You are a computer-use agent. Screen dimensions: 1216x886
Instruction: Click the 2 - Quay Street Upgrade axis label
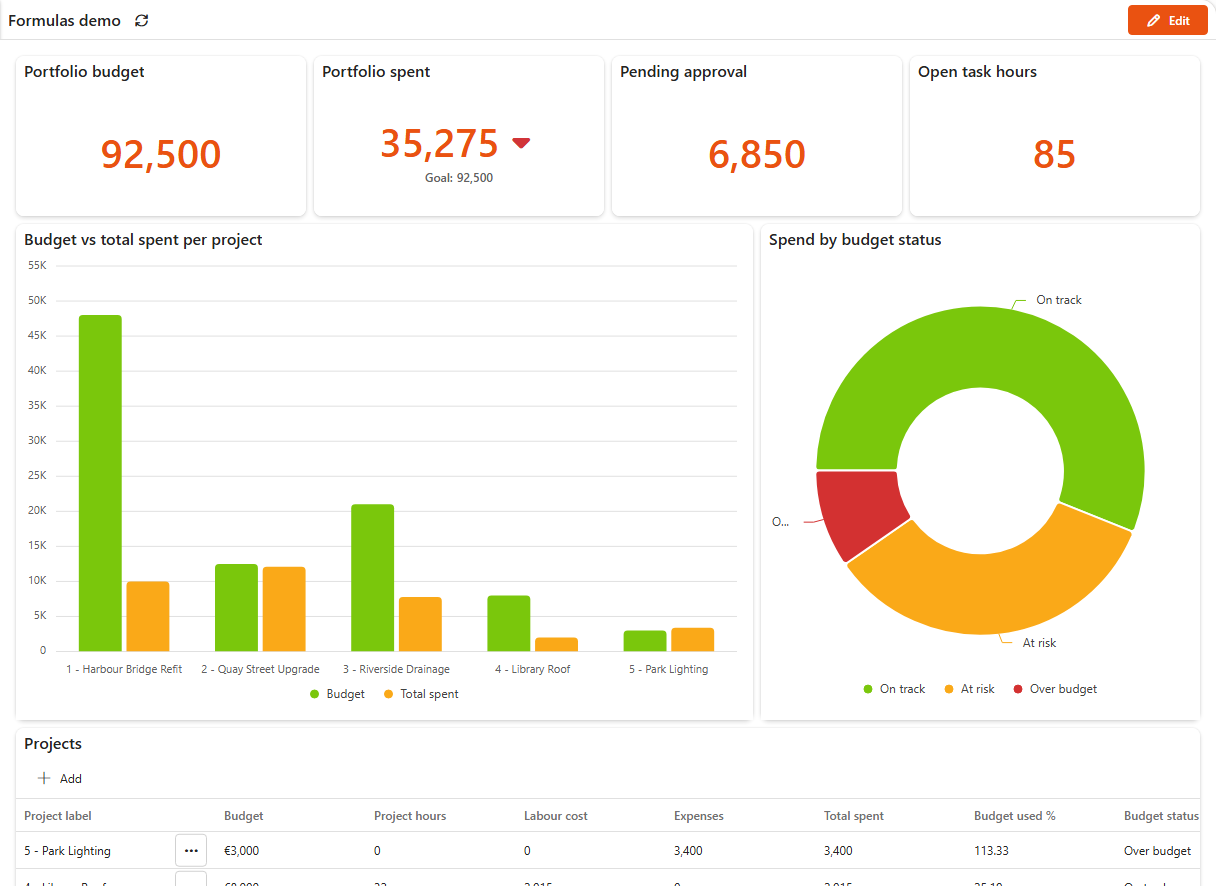click(x=260, y=669)
